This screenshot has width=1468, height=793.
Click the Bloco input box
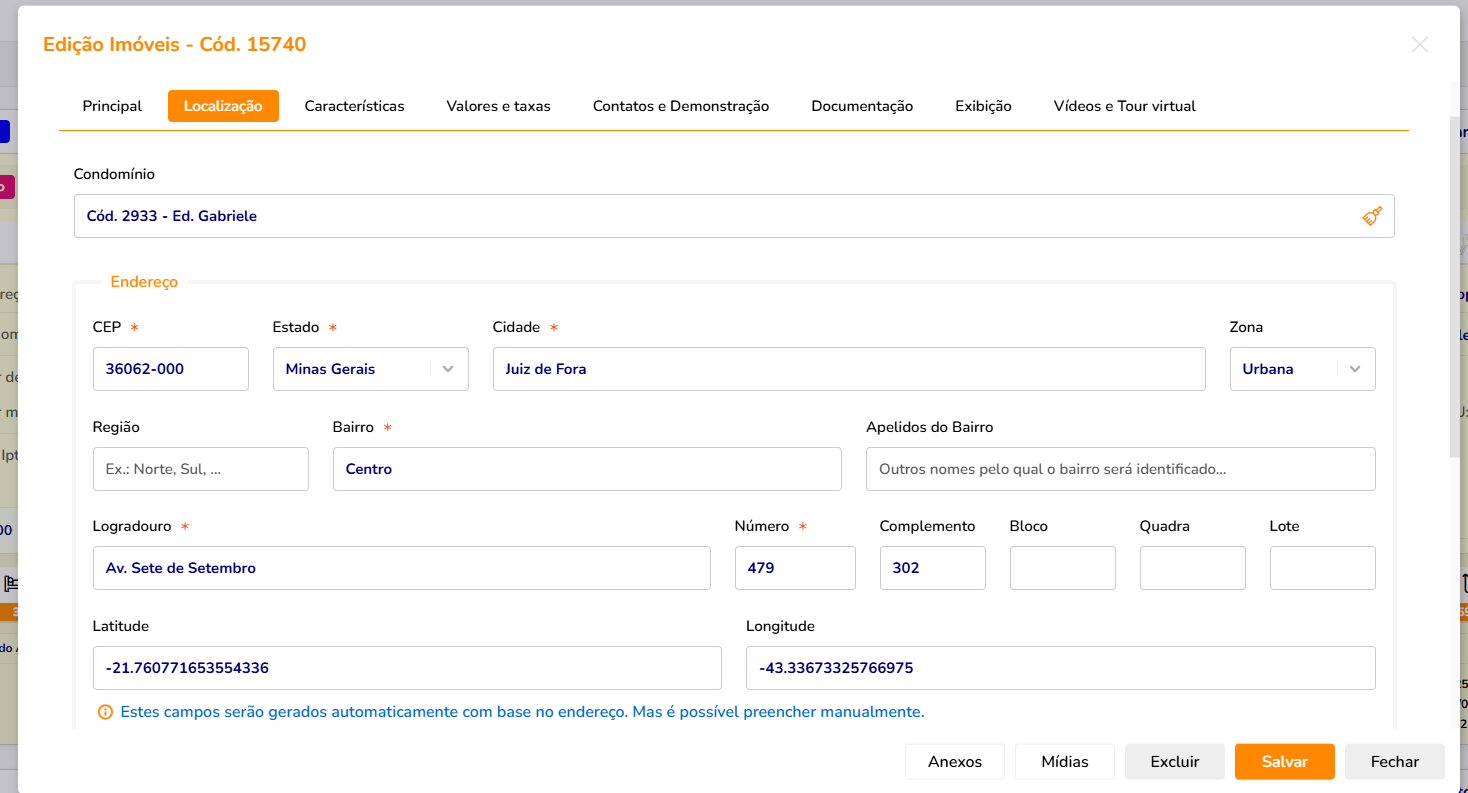[x=1062, y=568]
